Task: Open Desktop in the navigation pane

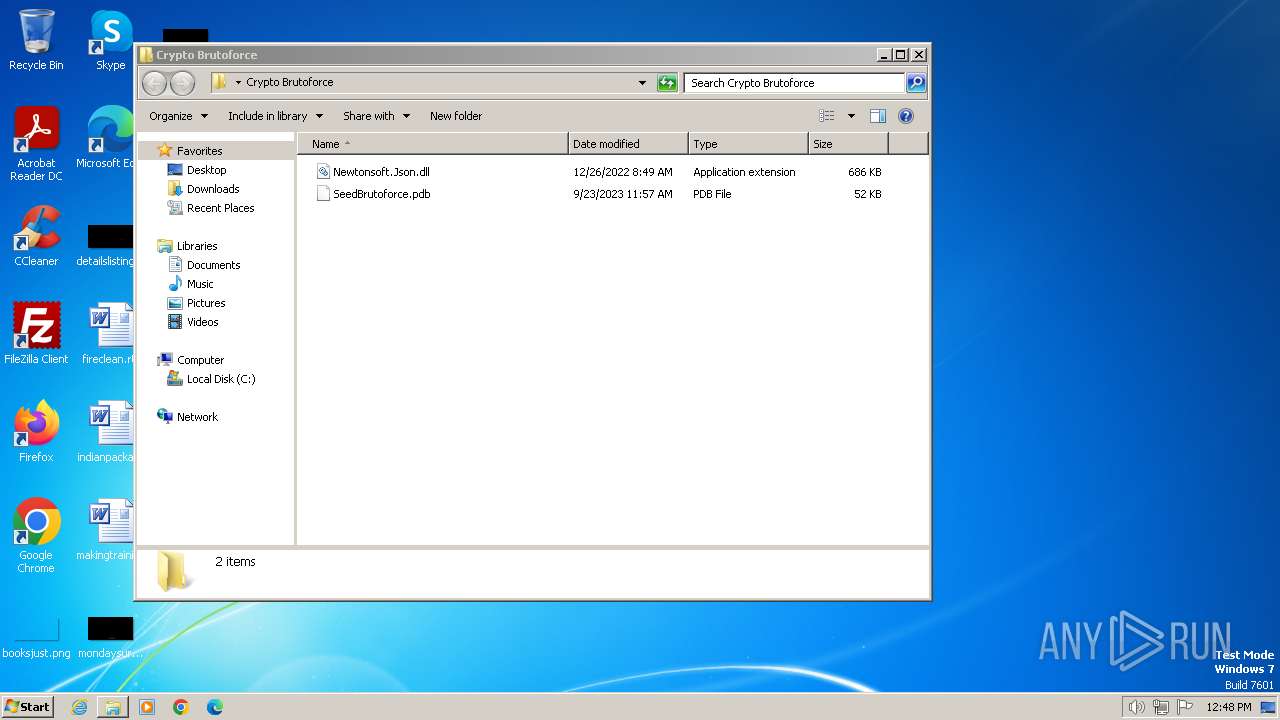Action: pos(206,170)
